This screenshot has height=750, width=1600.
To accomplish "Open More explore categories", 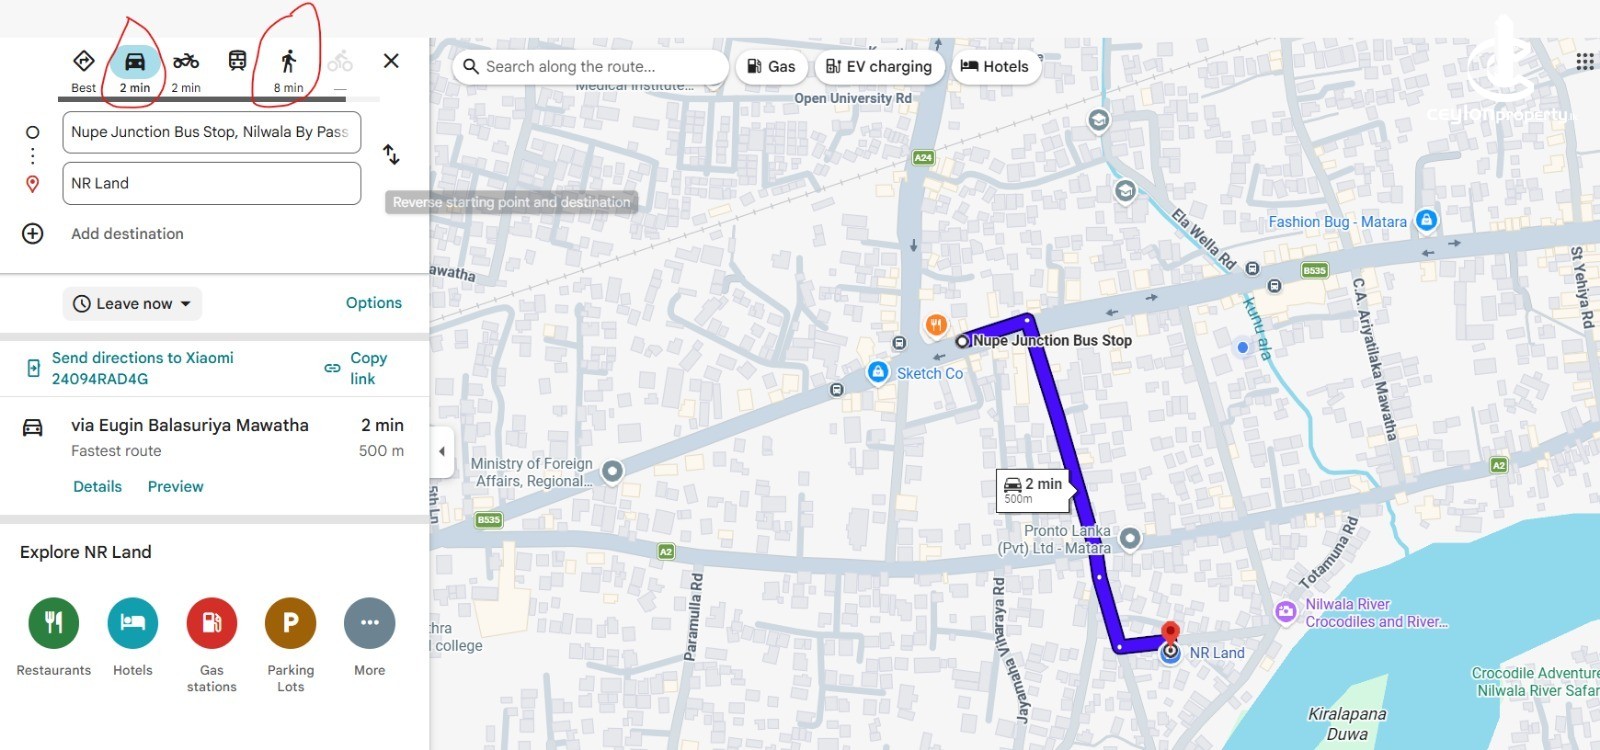I will coord(370,637).
